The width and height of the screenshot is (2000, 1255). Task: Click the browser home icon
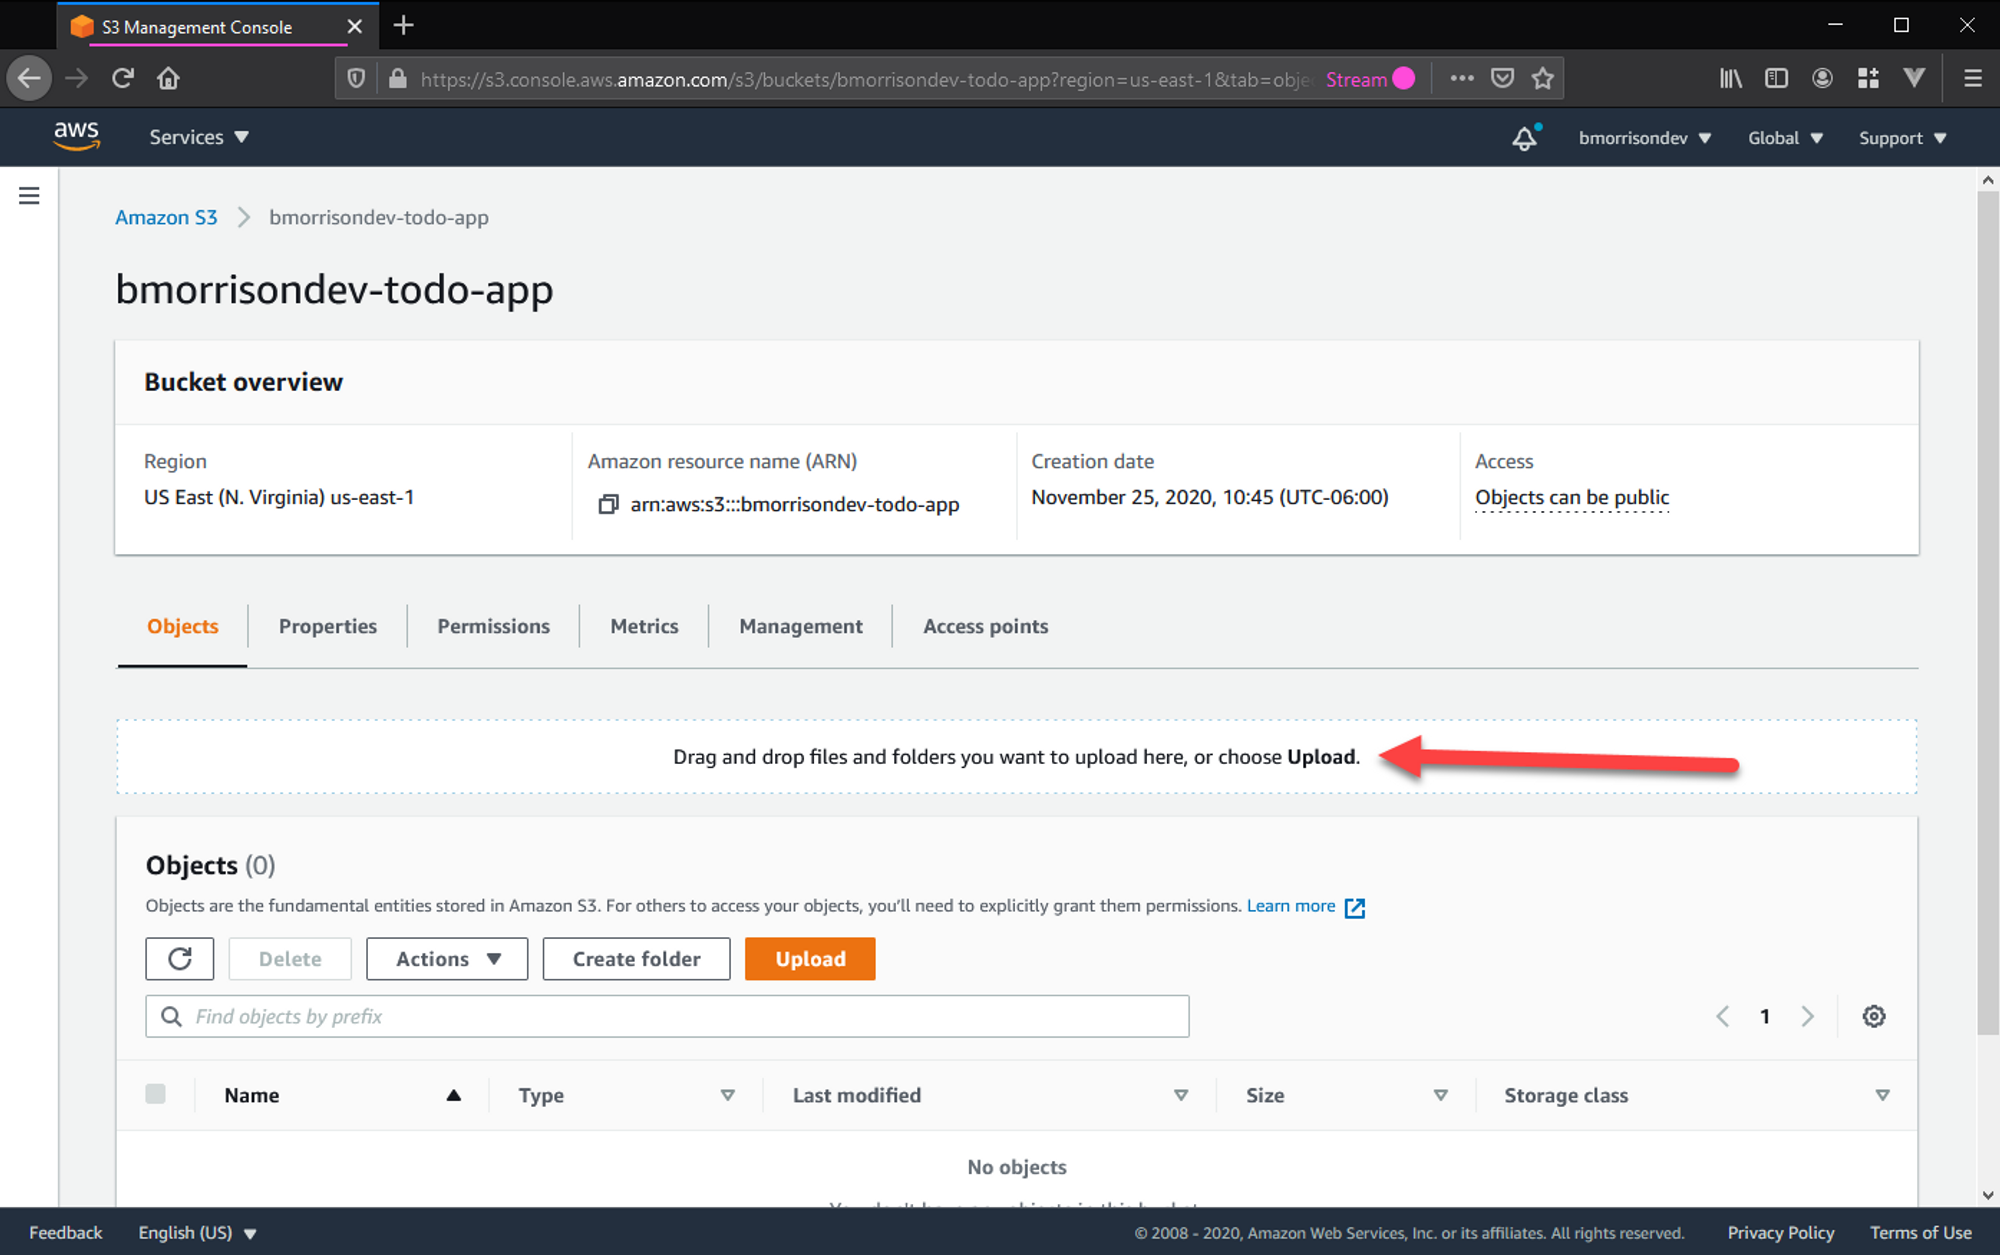tap(168, 78)
